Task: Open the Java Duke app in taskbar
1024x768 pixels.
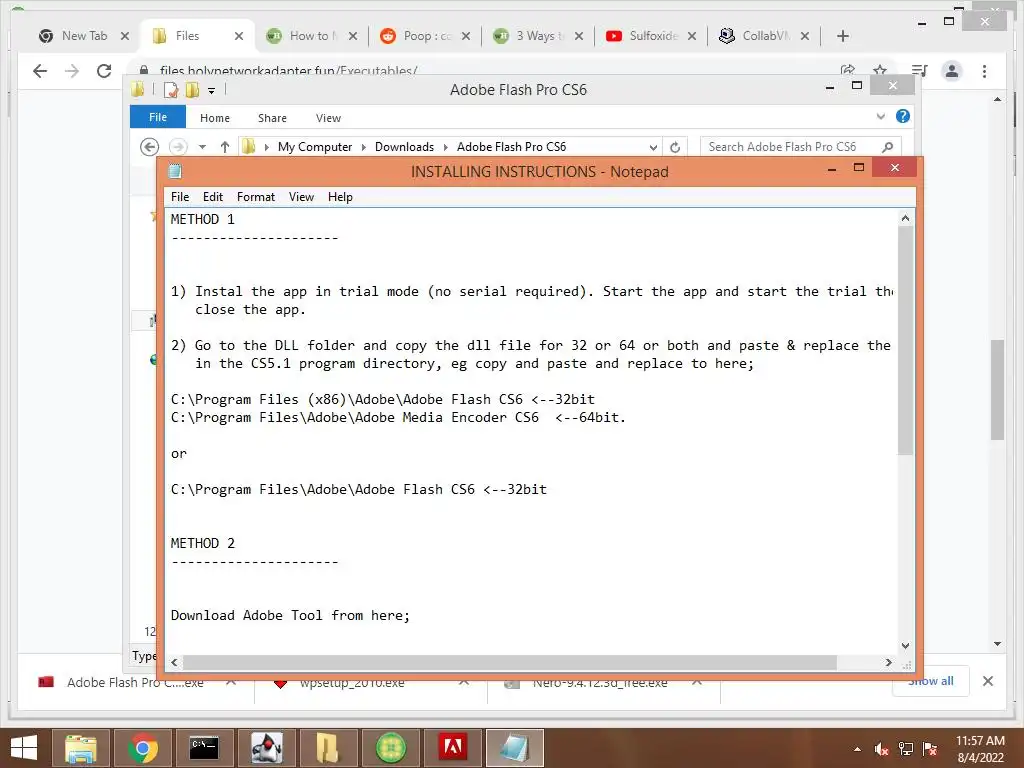Action: coord(266,748)
